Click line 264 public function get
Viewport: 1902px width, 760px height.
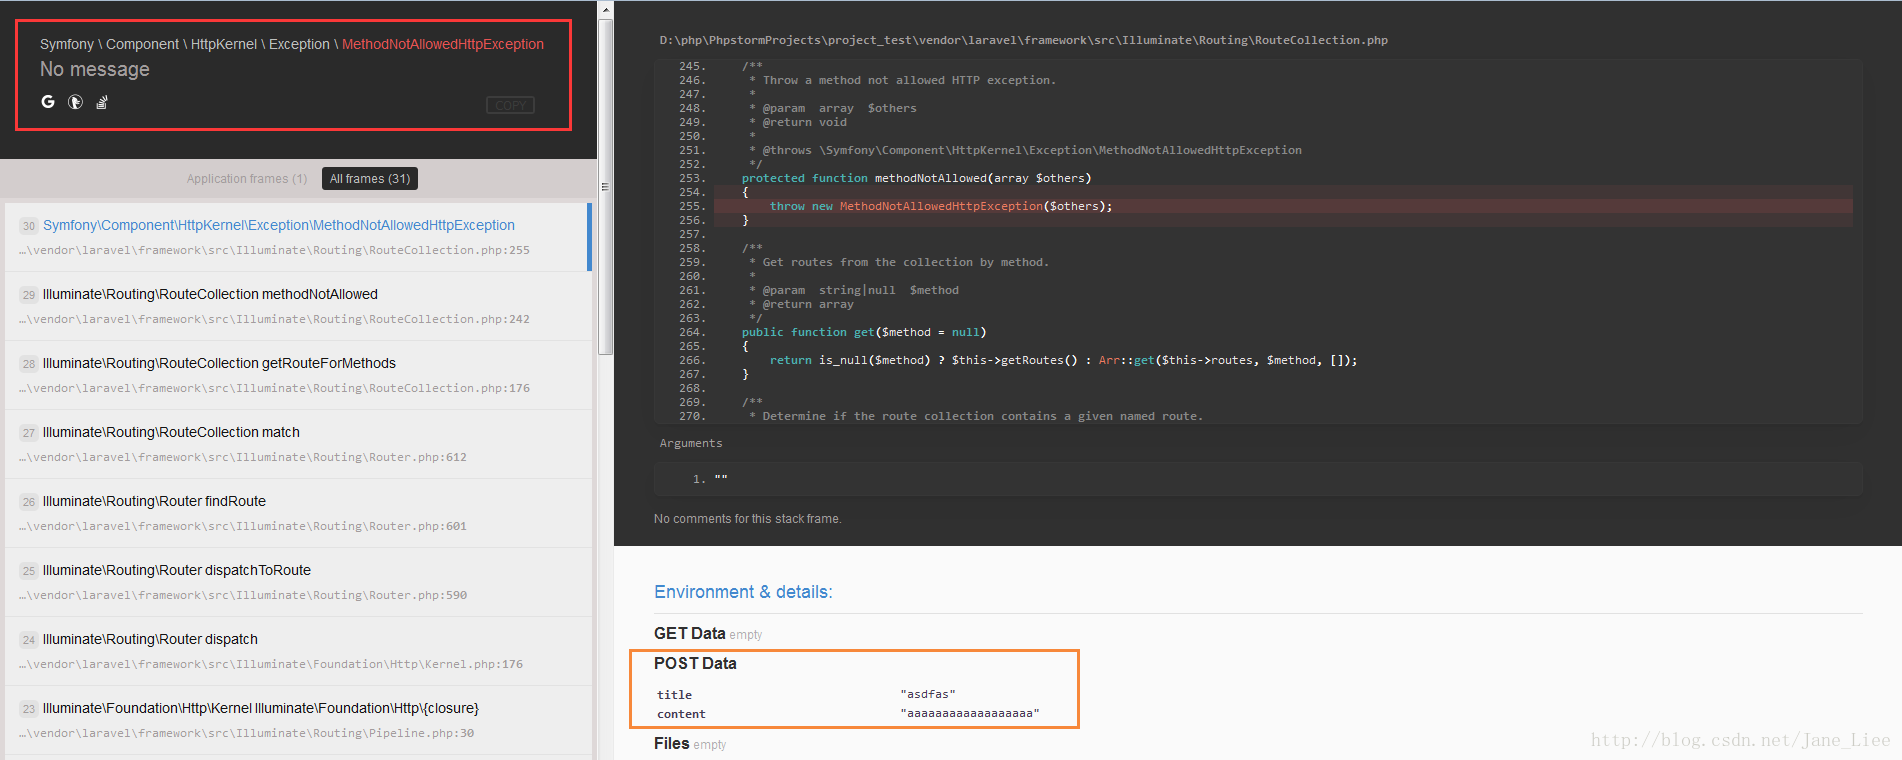pos(864,332)
